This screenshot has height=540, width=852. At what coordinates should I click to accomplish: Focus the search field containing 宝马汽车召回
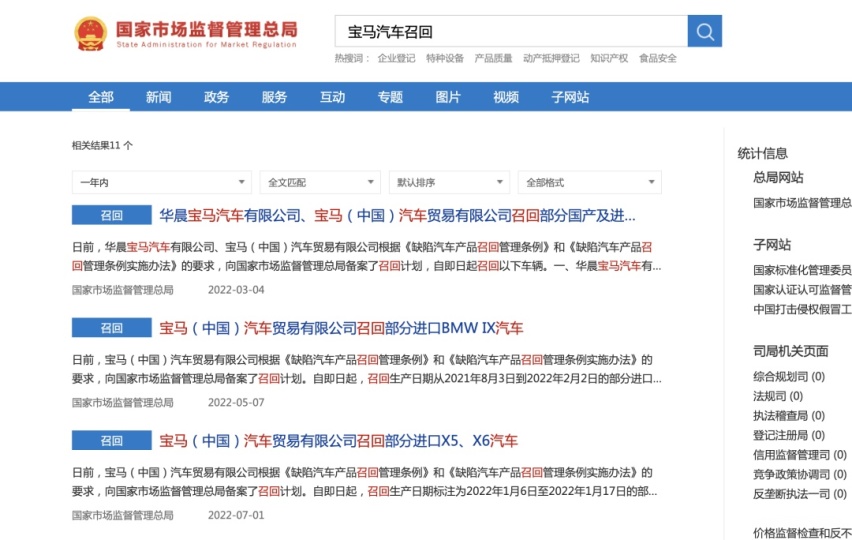click(x=511, y=31)
